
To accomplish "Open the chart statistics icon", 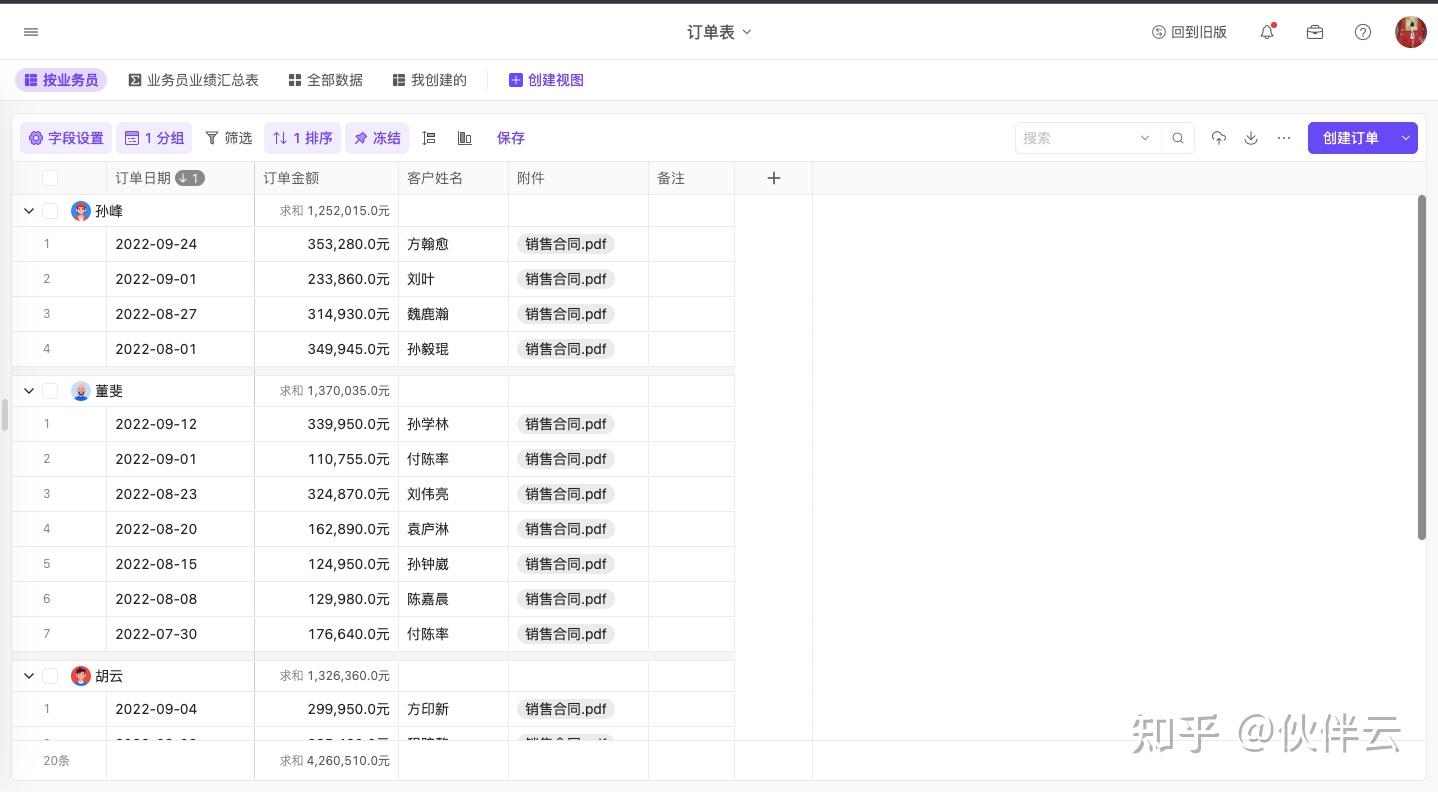I will pos(465,138).
